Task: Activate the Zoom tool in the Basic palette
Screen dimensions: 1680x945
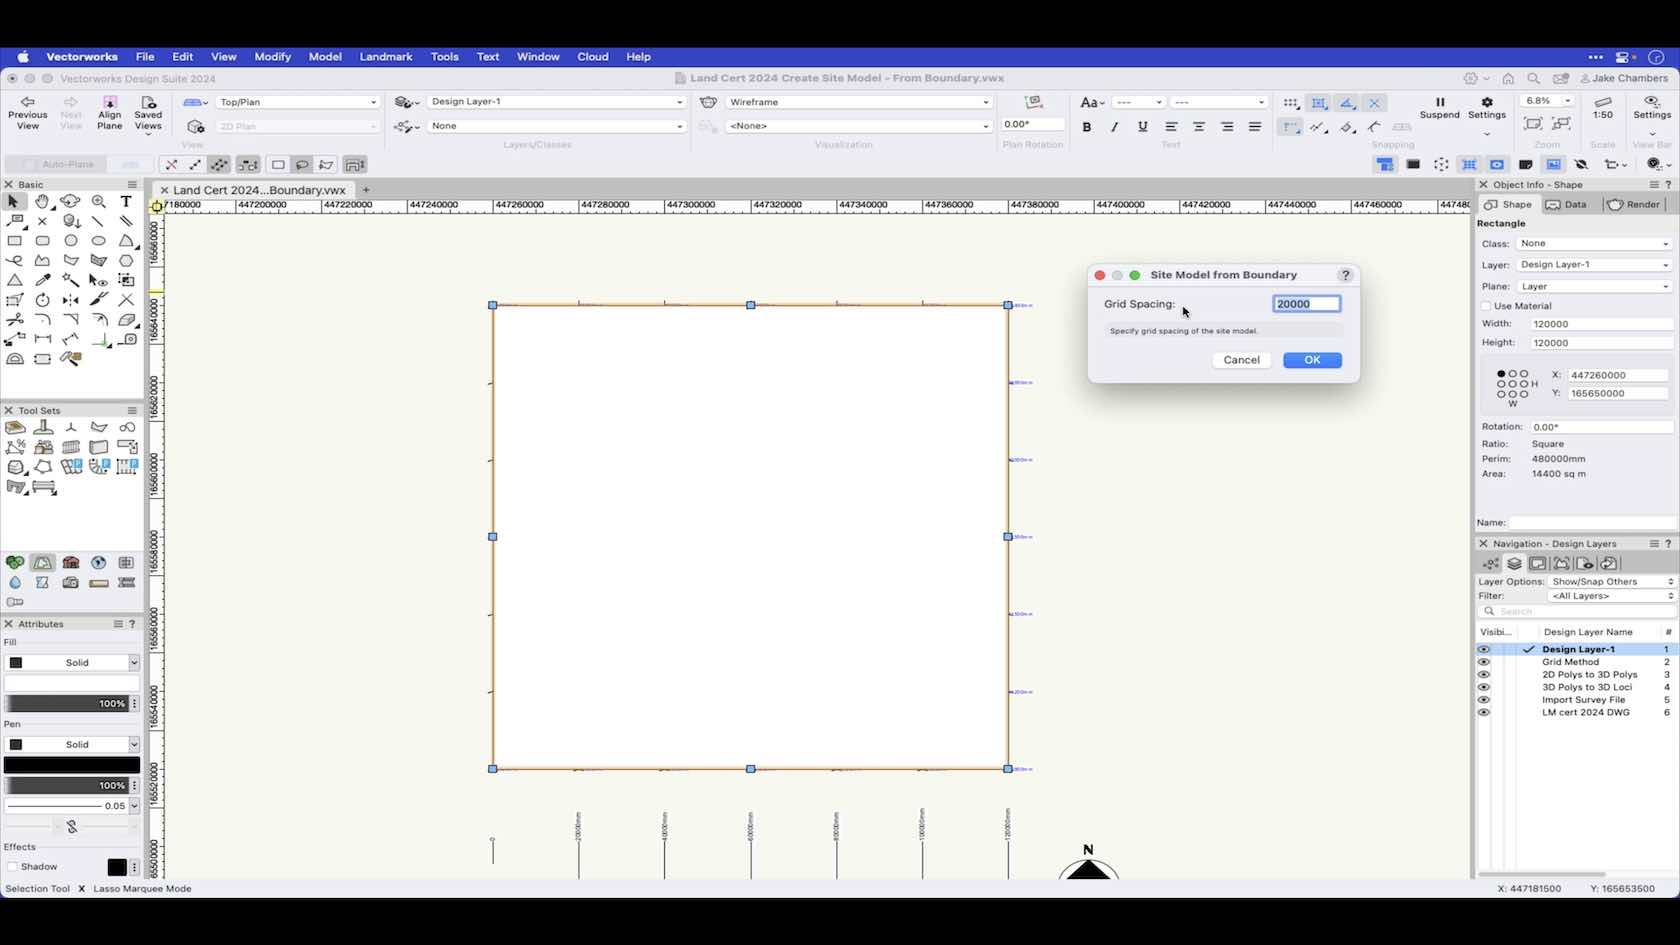Action: (x=99, y=201)
